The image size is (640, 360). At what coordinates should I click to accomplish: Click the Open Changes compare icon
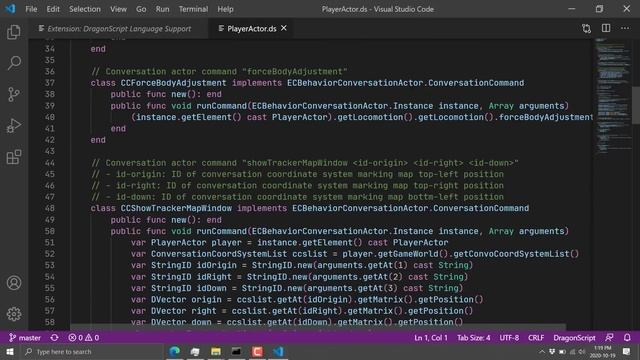[x=587, y=28]
